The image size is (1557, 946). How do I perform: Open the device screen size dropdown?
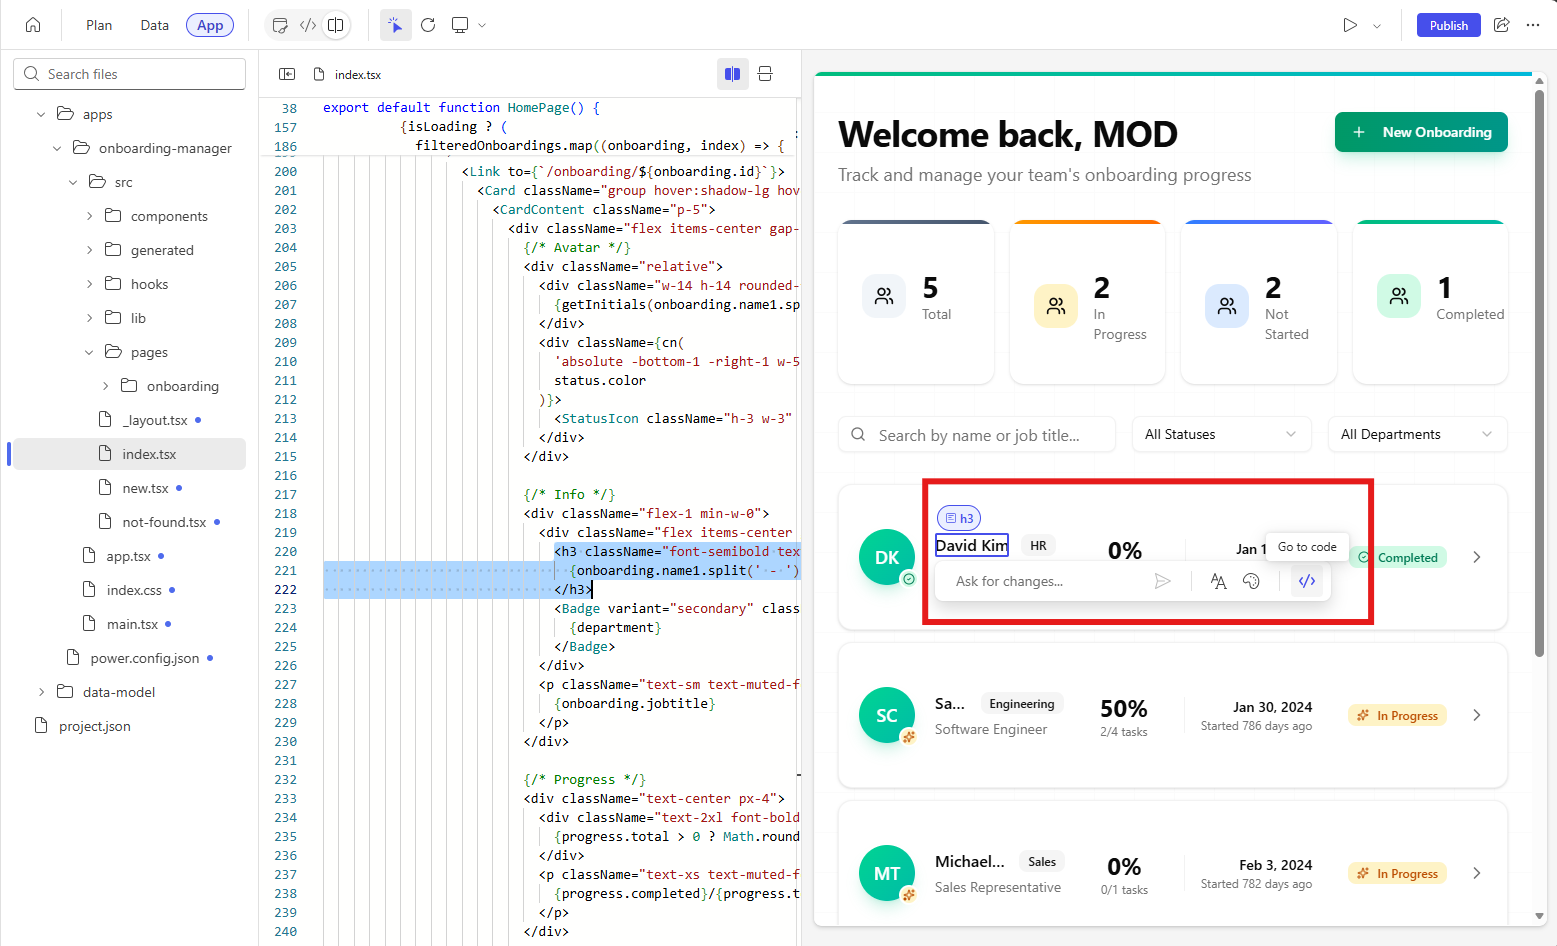pyautogui.click(x=468, y=25)
